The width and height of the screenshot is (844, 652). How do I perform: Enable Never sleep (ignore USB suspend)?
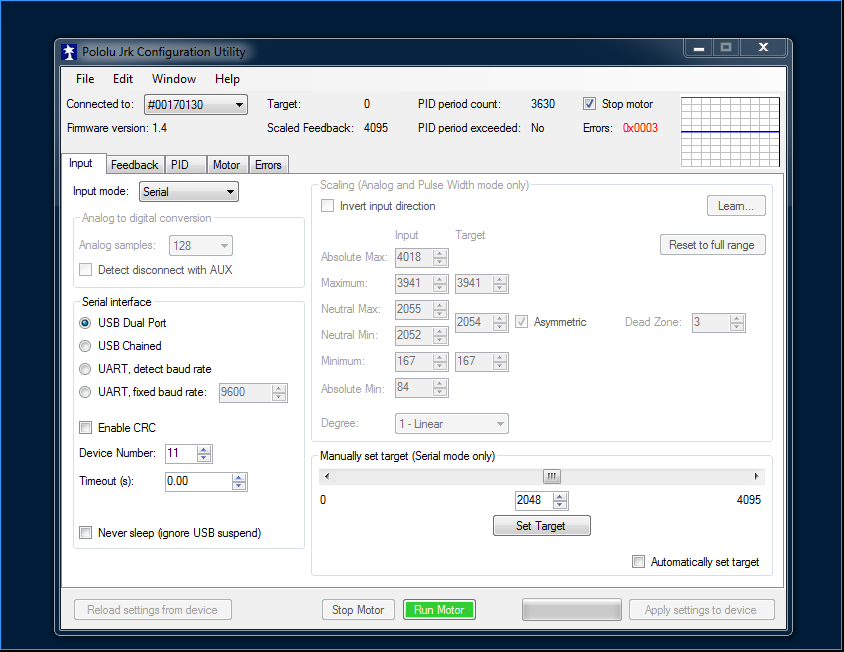(86, 533)
